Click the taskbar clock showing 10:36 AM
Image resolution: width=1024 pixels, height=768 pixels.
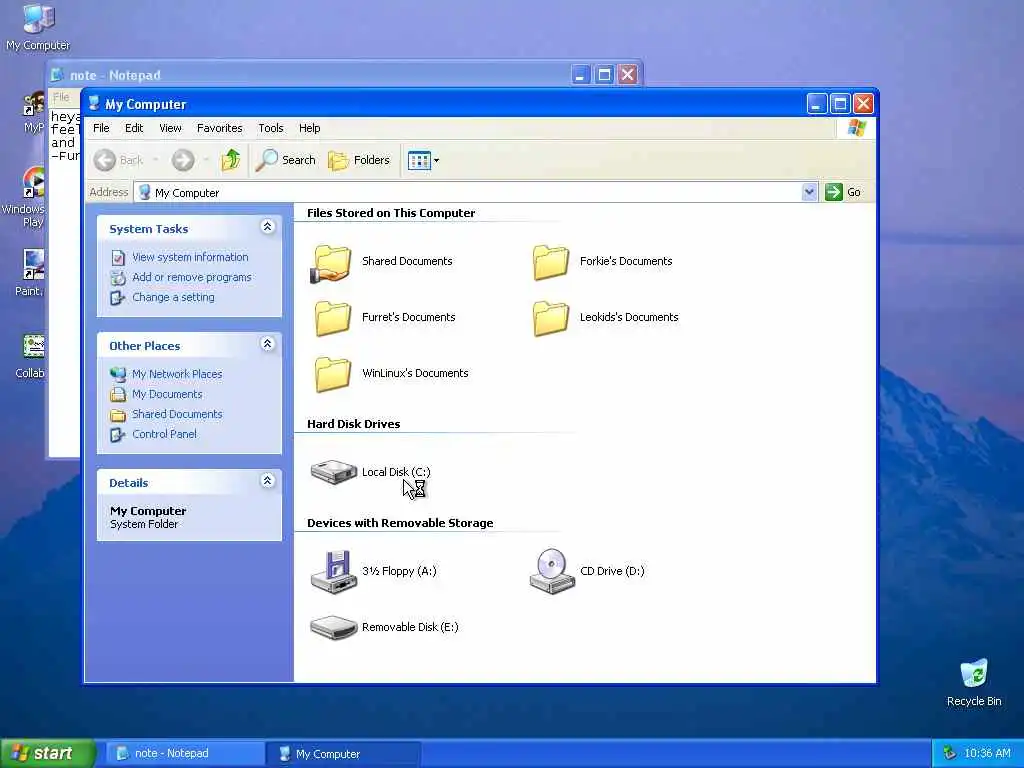987,754
